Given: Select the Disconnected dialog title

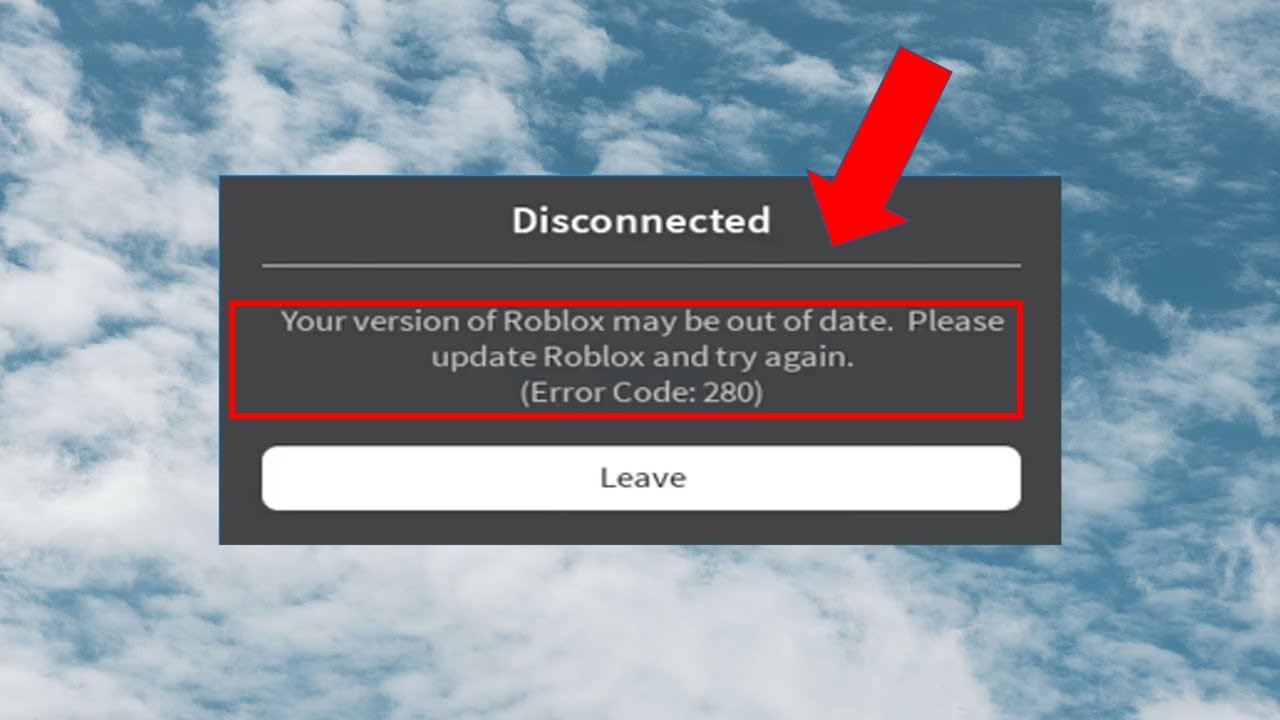Looking at the screenshot, I should pos(641,221).
